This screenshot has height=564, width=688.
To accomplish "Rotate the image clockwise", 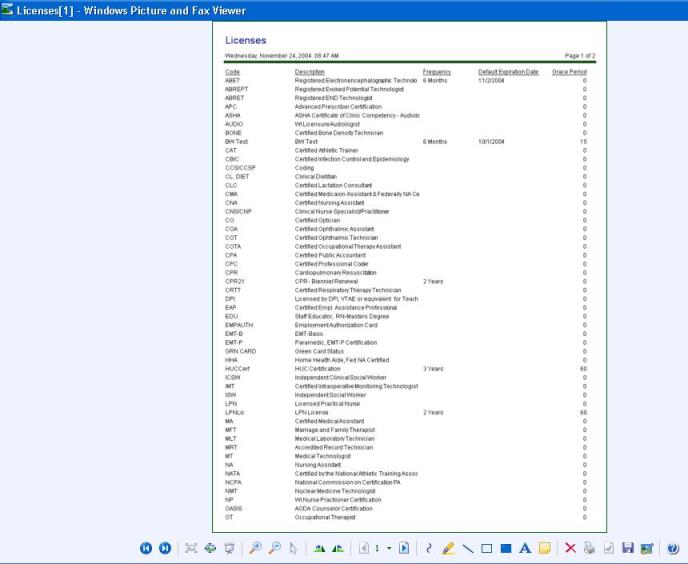I will (x=320, y=548).
